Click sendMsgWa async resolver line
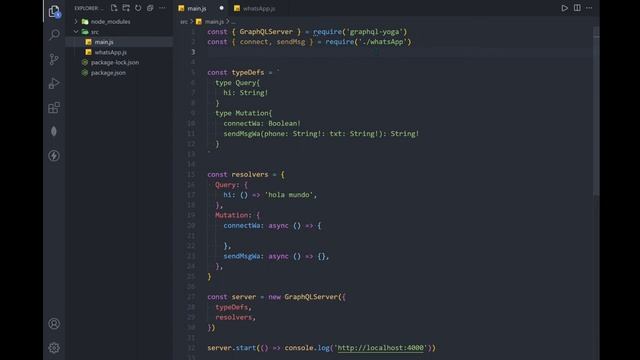This screenshot has width=640, height=360. 276,256
